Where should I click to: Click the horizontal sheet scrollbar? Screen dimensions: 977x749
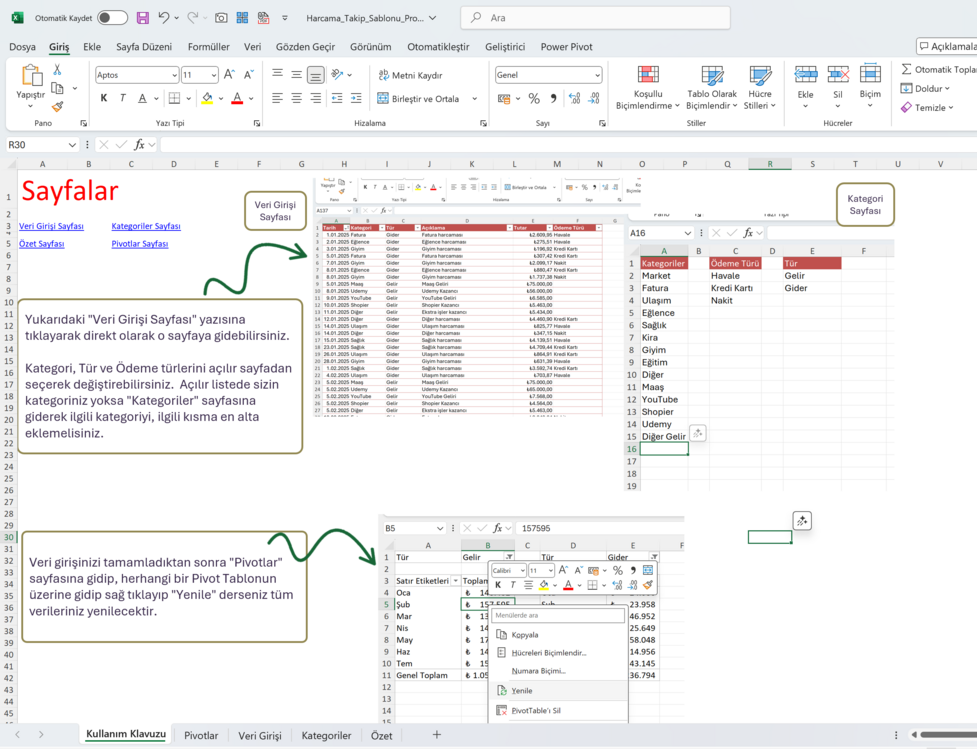pos(948,735)
